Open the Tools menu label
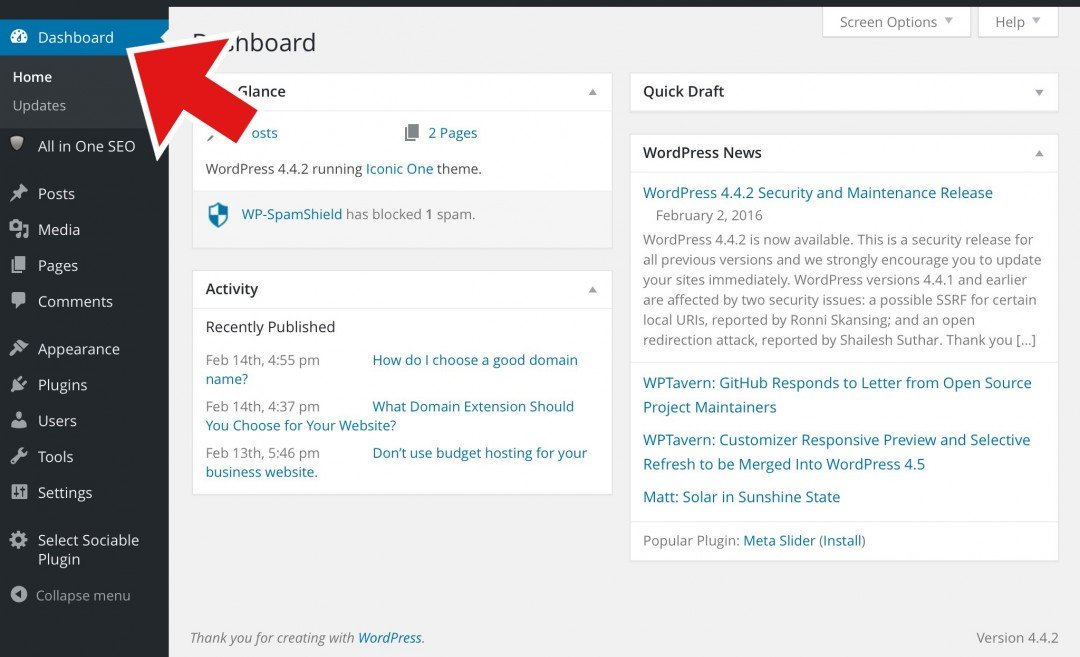The image size is (1080, 657). tap(55, 457)
